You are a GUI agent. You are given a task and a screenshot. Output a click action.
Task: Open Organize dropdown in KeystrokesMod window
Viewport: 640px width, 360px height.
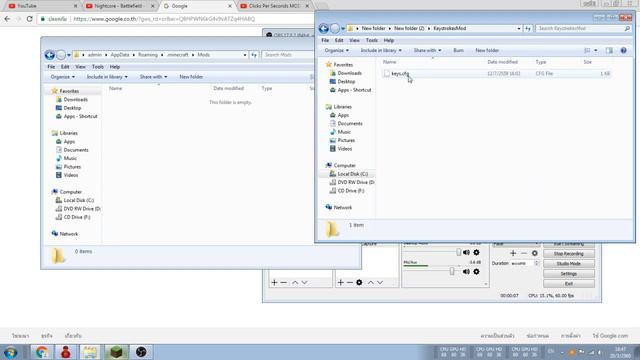(x=336, y=51)
